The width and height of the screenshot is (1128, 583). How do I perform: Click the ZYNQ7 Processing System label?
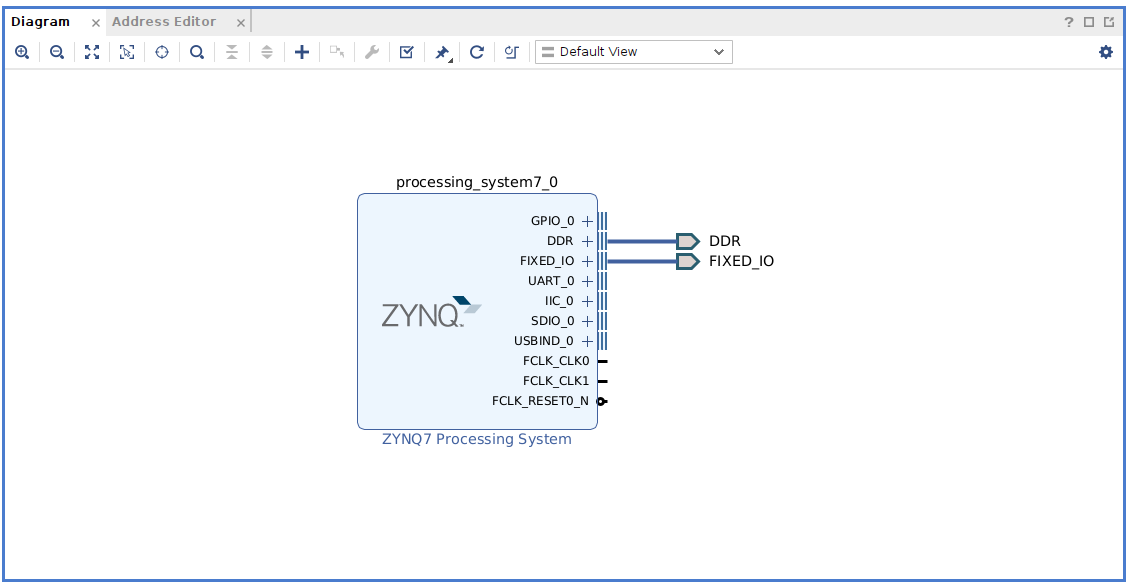477,439
